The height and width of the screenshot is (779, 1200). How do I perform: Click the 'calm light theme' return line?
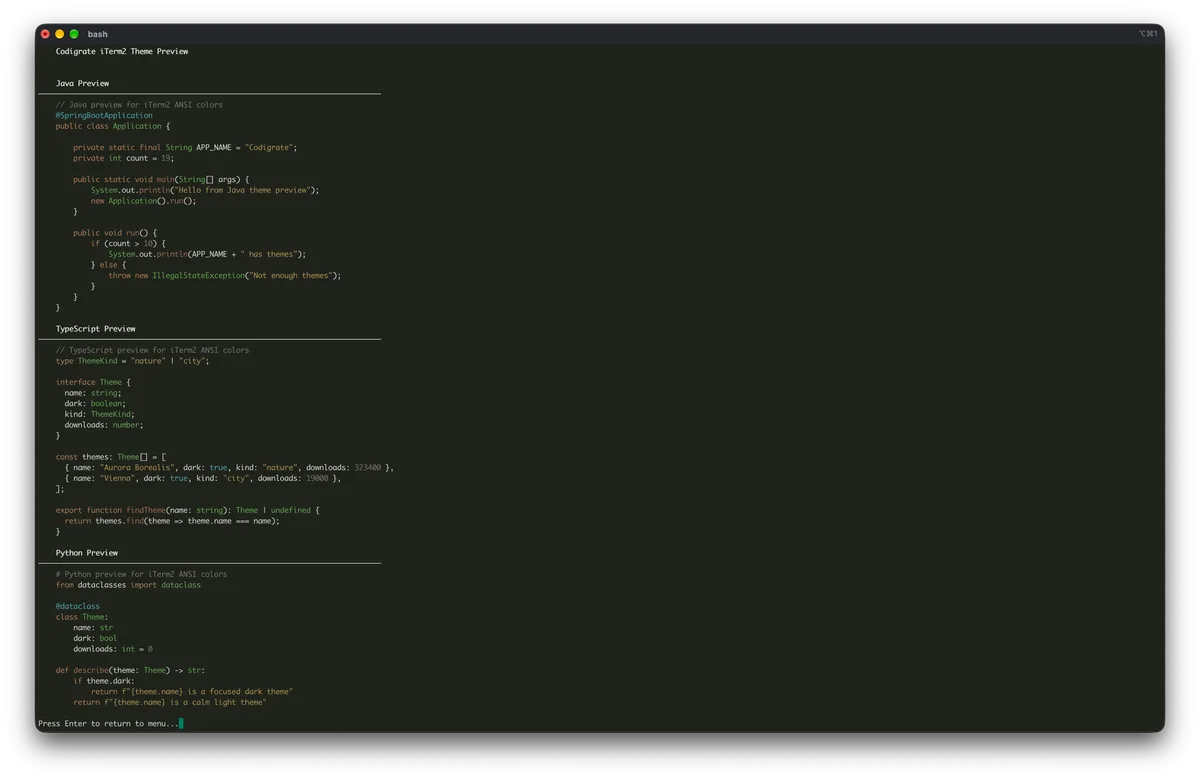point(170,702)
